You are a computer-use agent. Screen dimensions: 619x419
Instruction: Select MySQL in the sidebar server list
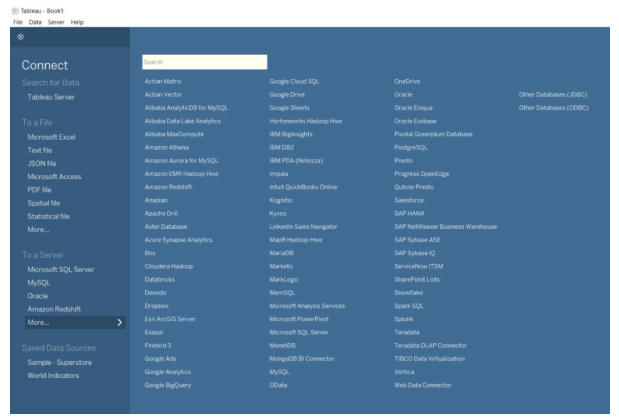[39, 283]
